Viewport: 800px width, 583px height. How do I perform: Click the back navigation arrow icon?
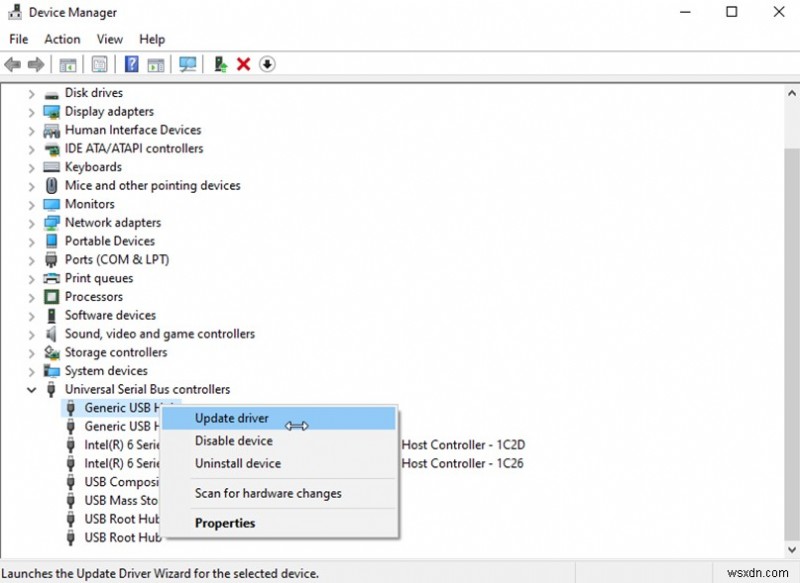tap(12, 64)
